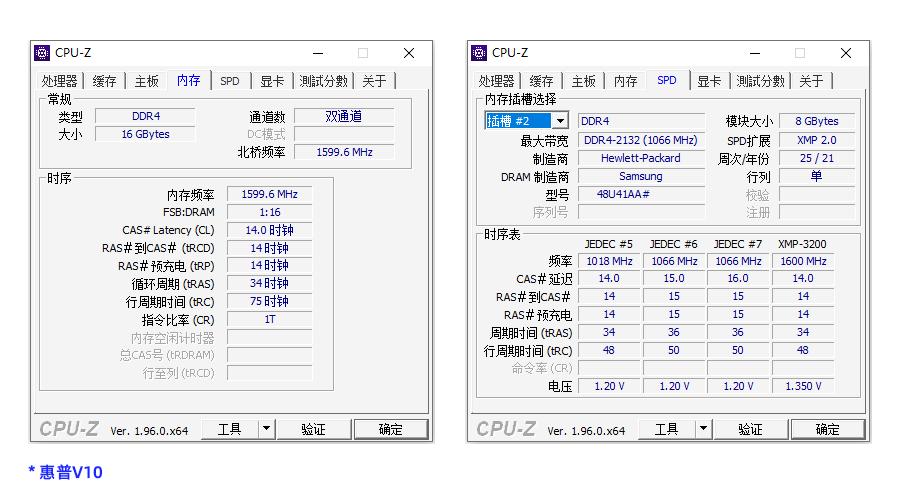Viewport: 900px width, 500px height.
Task: Click the XMP-3200 voltage 1.350 V cell
Action: point(803,386)
